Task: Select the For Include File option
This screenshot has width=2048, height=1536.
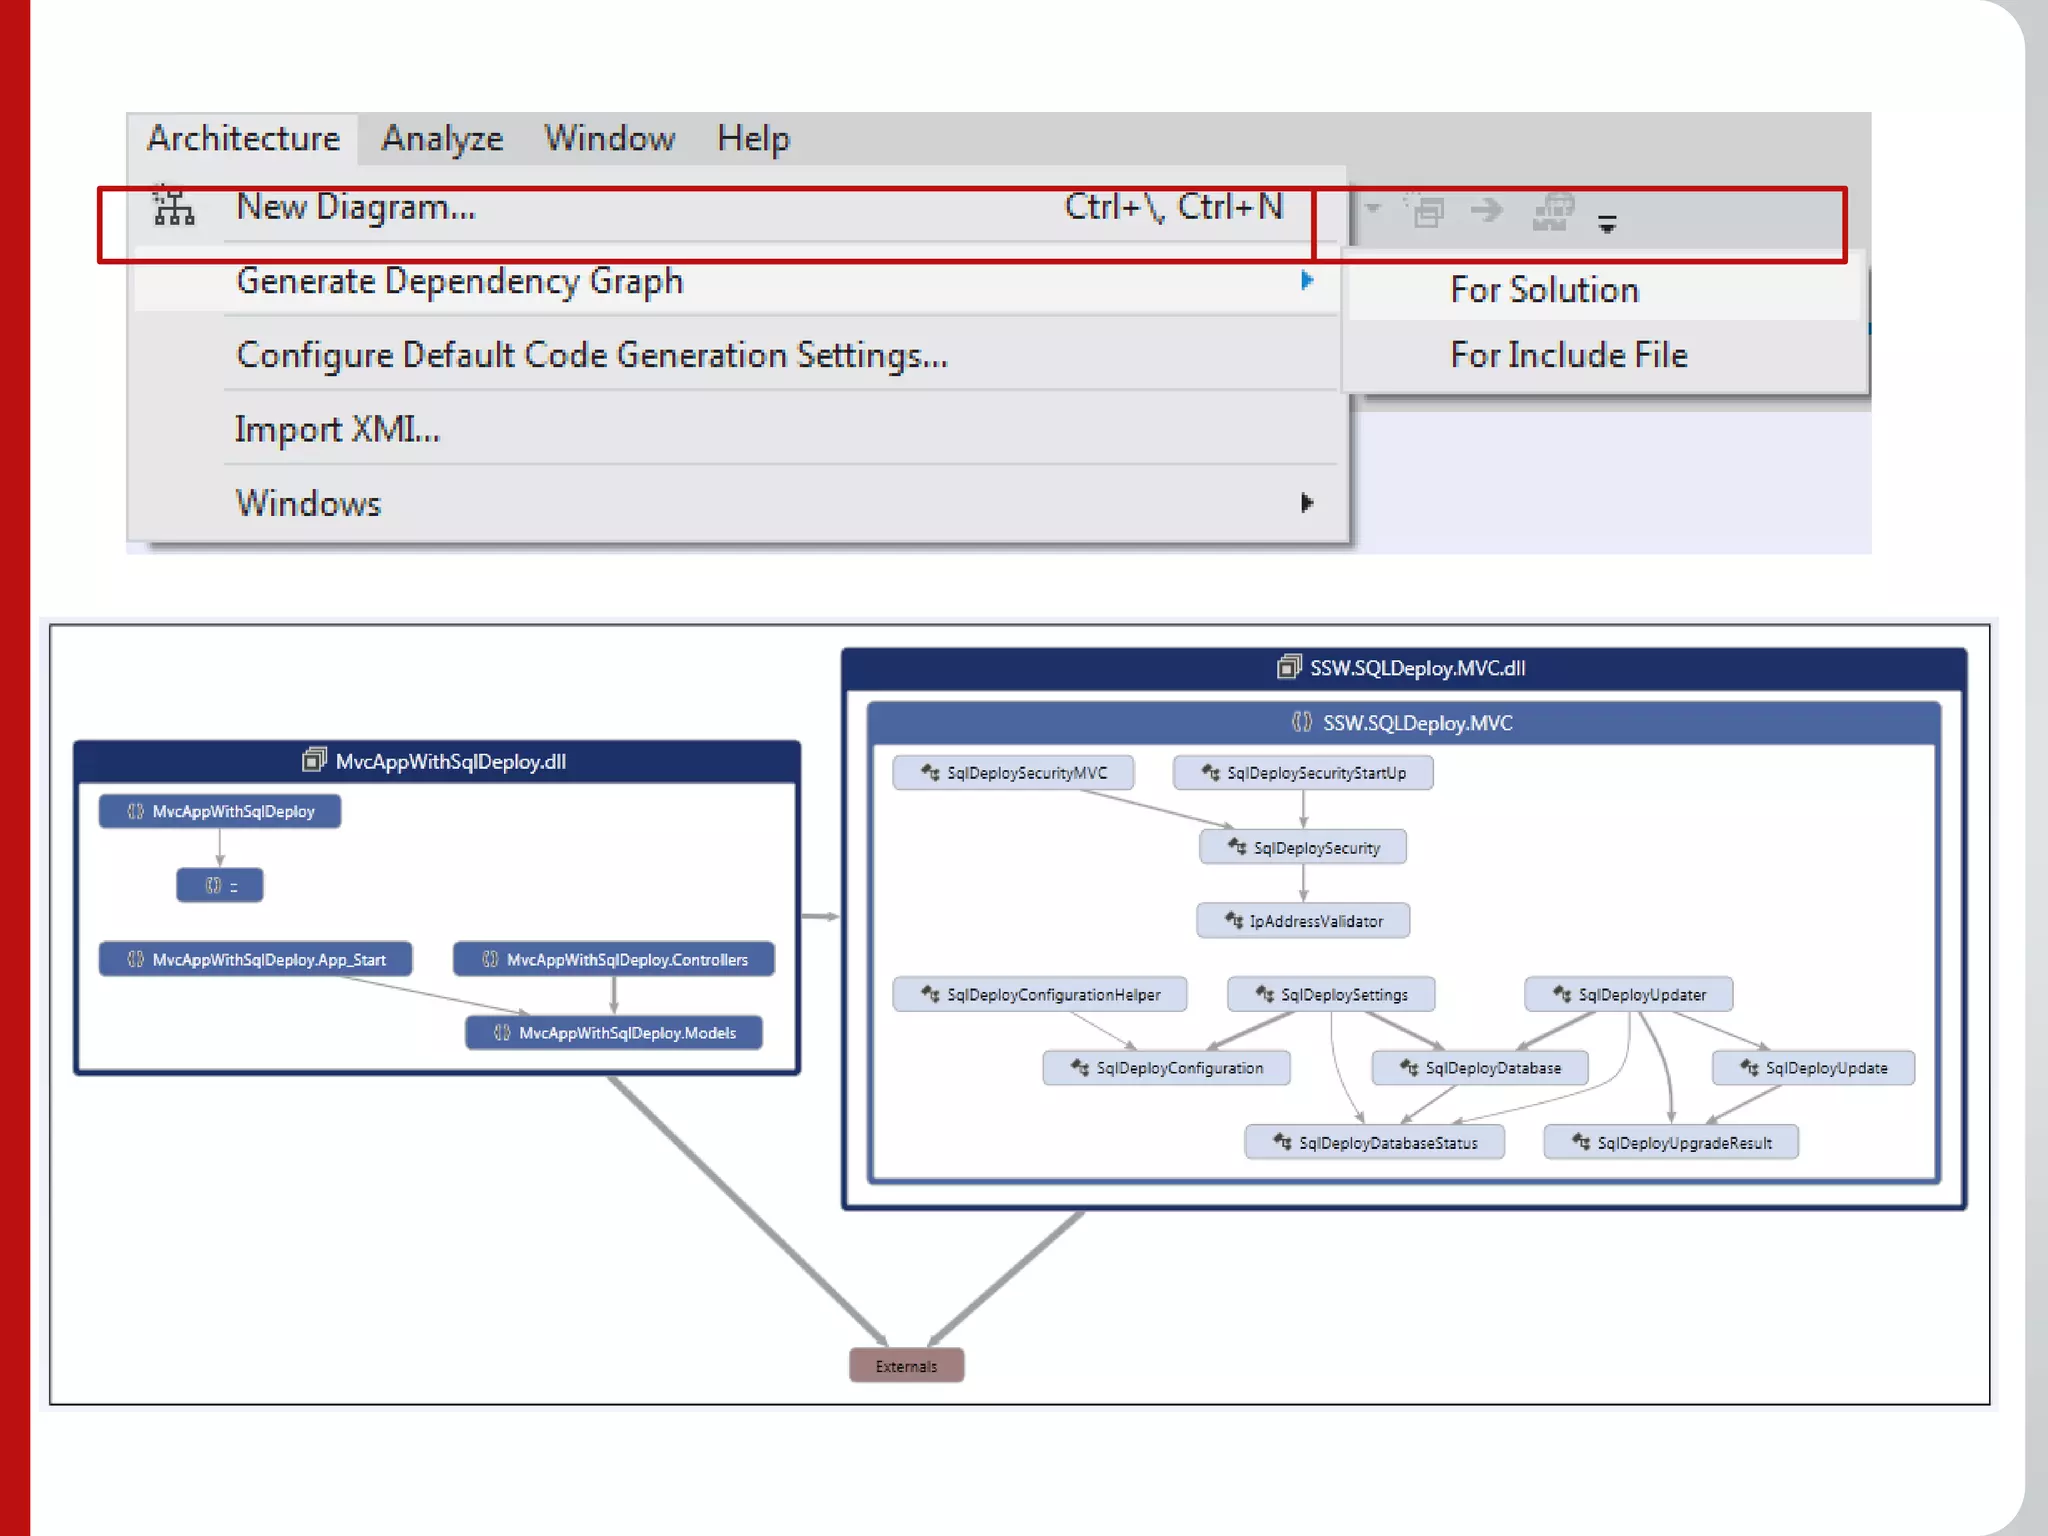Action: click(1568, 355)
